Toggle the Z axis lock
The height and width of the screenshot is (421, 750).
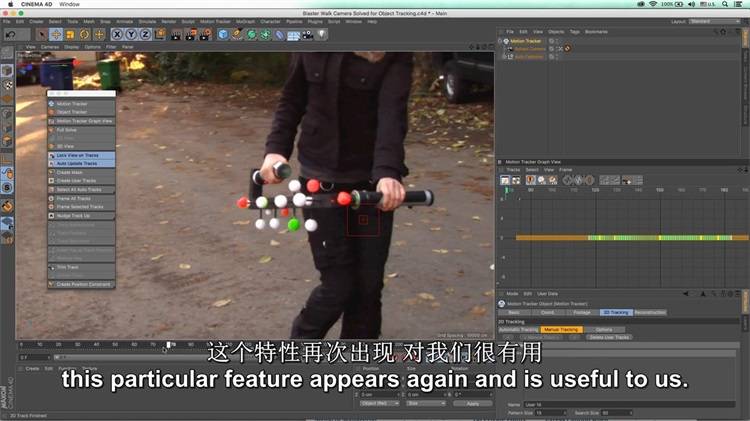[x=145, y=34]
